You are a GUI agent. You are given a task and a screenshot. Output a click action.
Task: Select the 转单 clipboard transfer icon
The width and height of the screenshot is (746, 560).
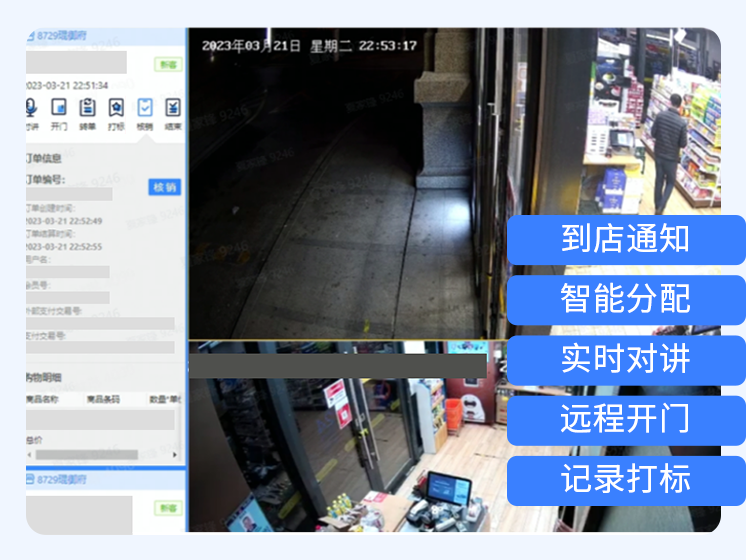(88, 108)
